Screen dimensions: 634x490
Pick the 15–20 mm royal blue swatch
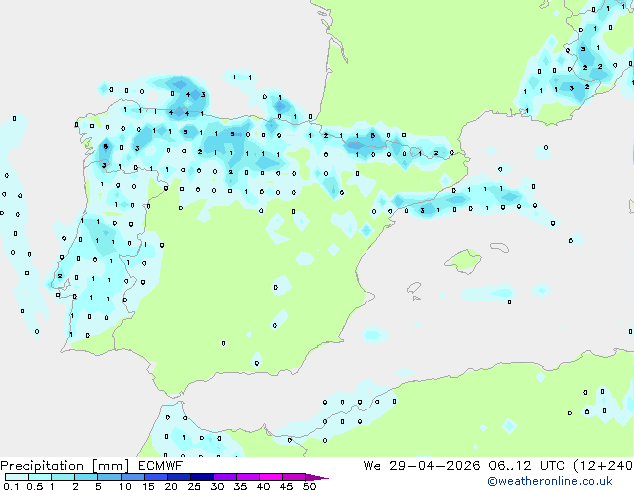coord(156,477)
